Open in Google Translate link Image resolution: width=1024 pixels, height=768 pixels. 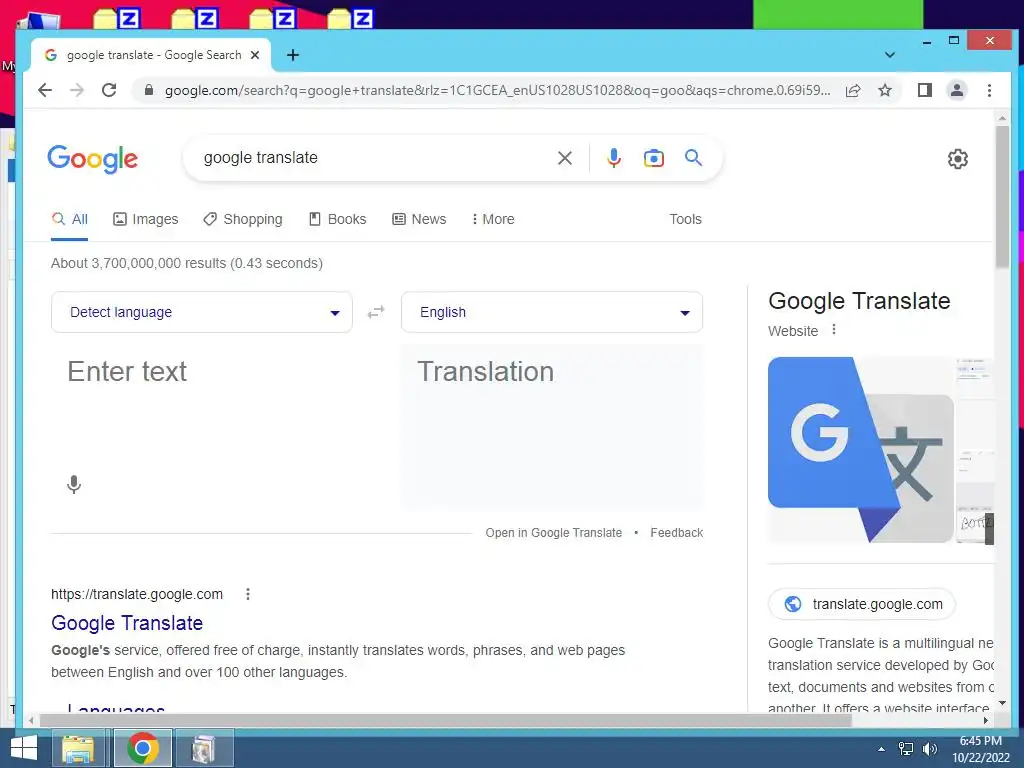[554, 533]
